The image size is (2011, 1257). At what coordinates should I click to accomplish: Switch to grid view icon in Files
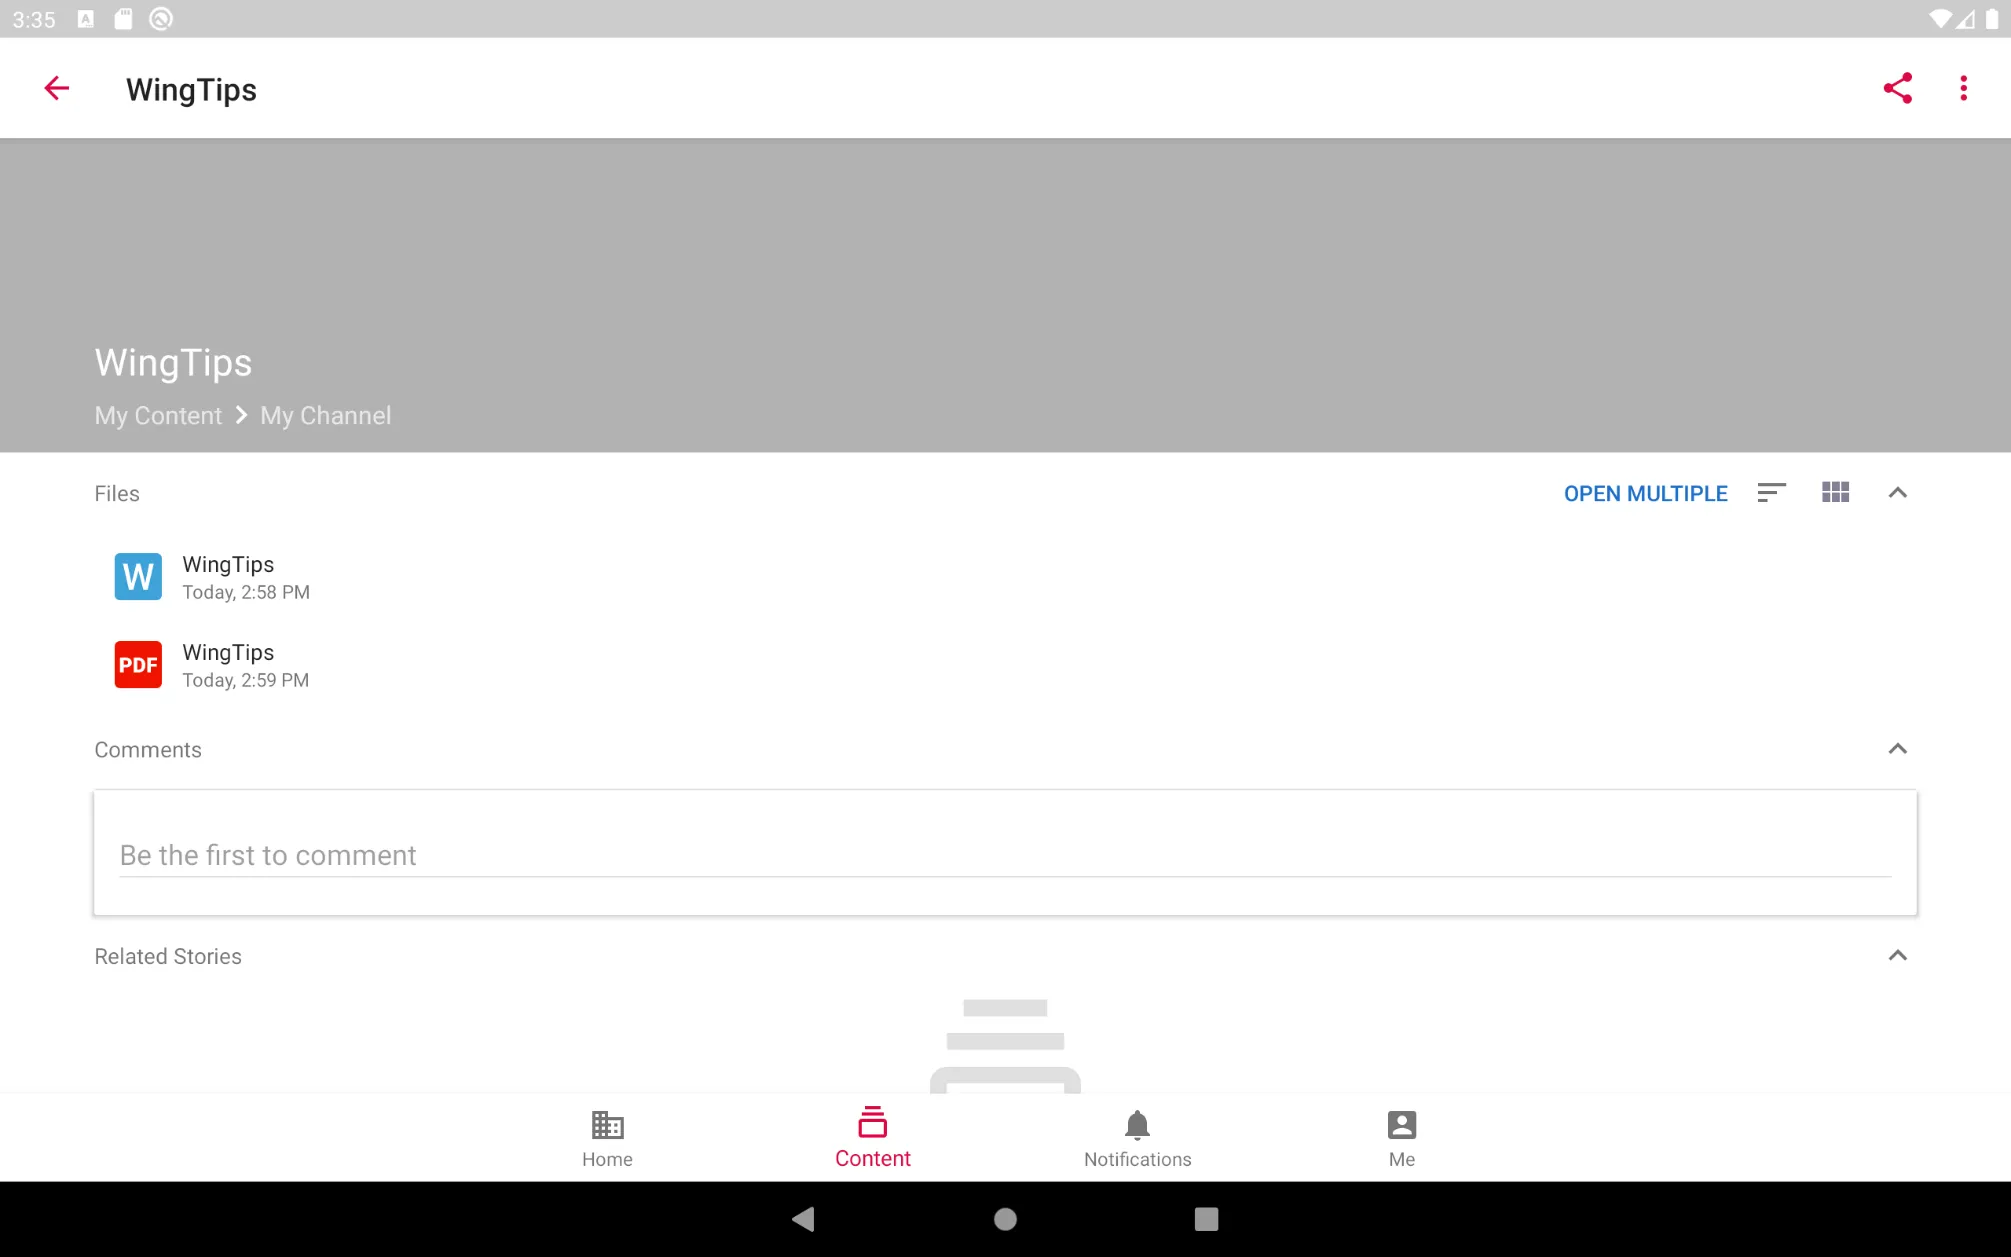(x=1836, y=492)
